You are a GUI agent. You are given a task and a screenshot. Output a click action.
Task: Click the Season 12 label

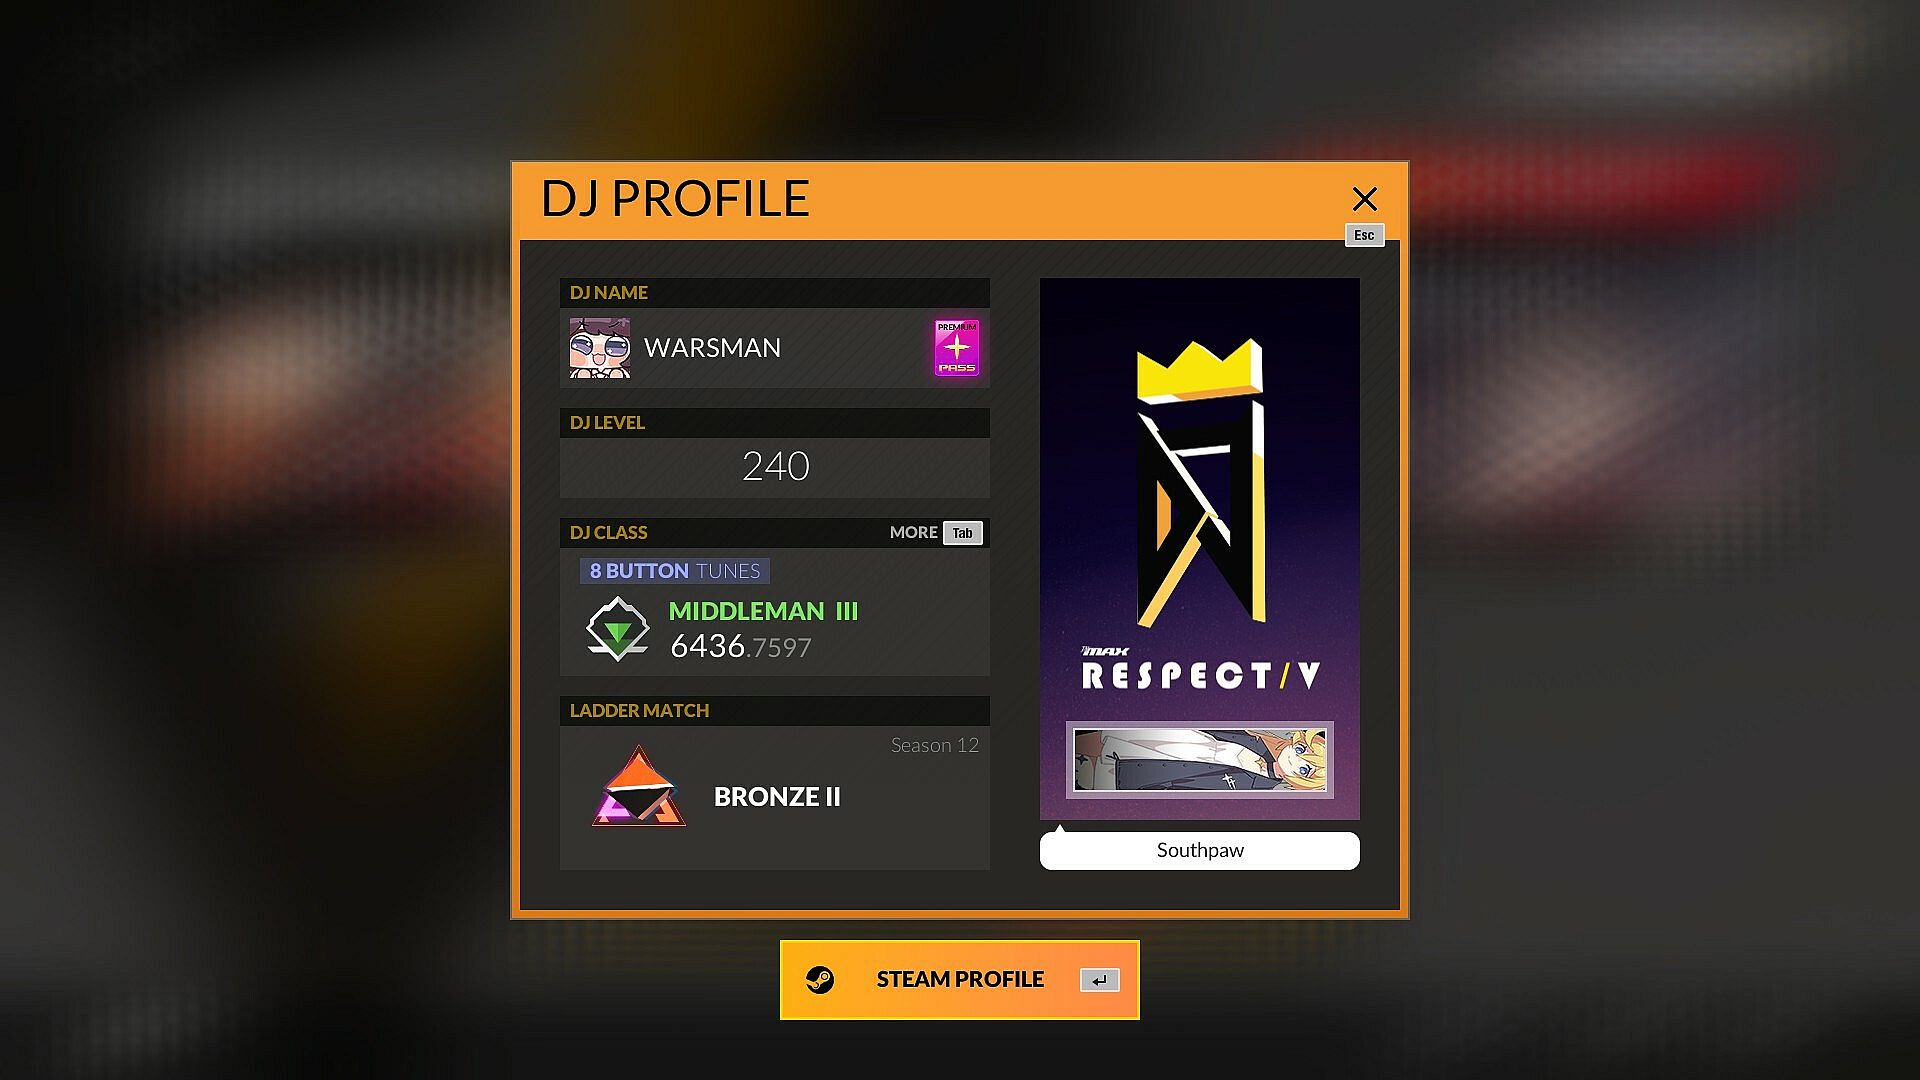[x=935, y=745]
